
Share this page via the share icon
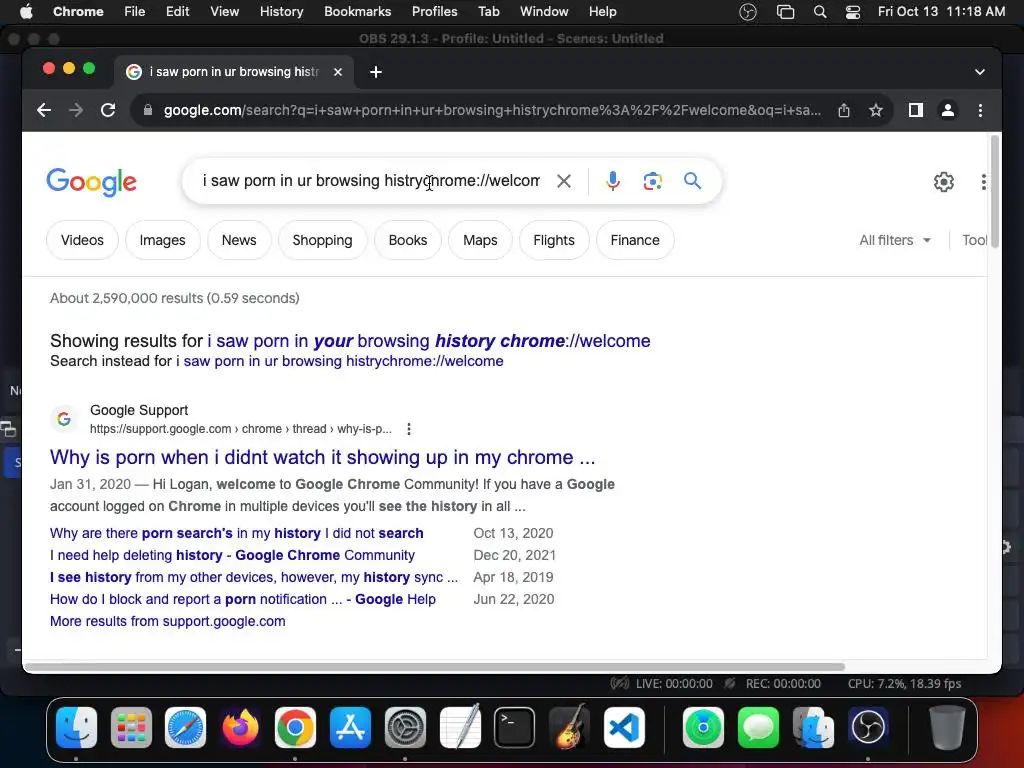[844, 110]
